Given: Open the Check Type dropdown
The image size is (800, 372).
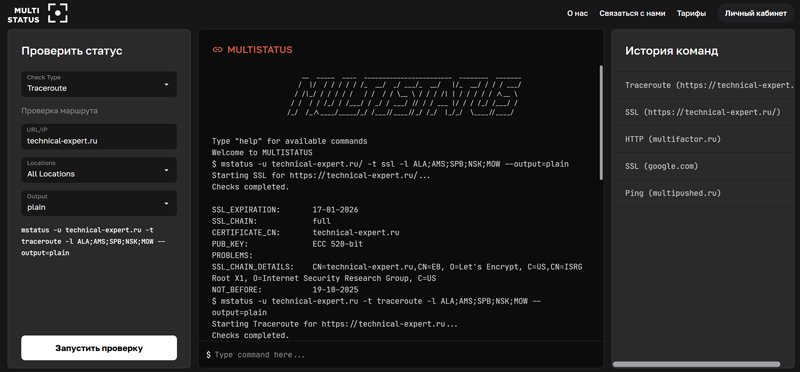Looking at the screenshot, I should pos(99,84).
